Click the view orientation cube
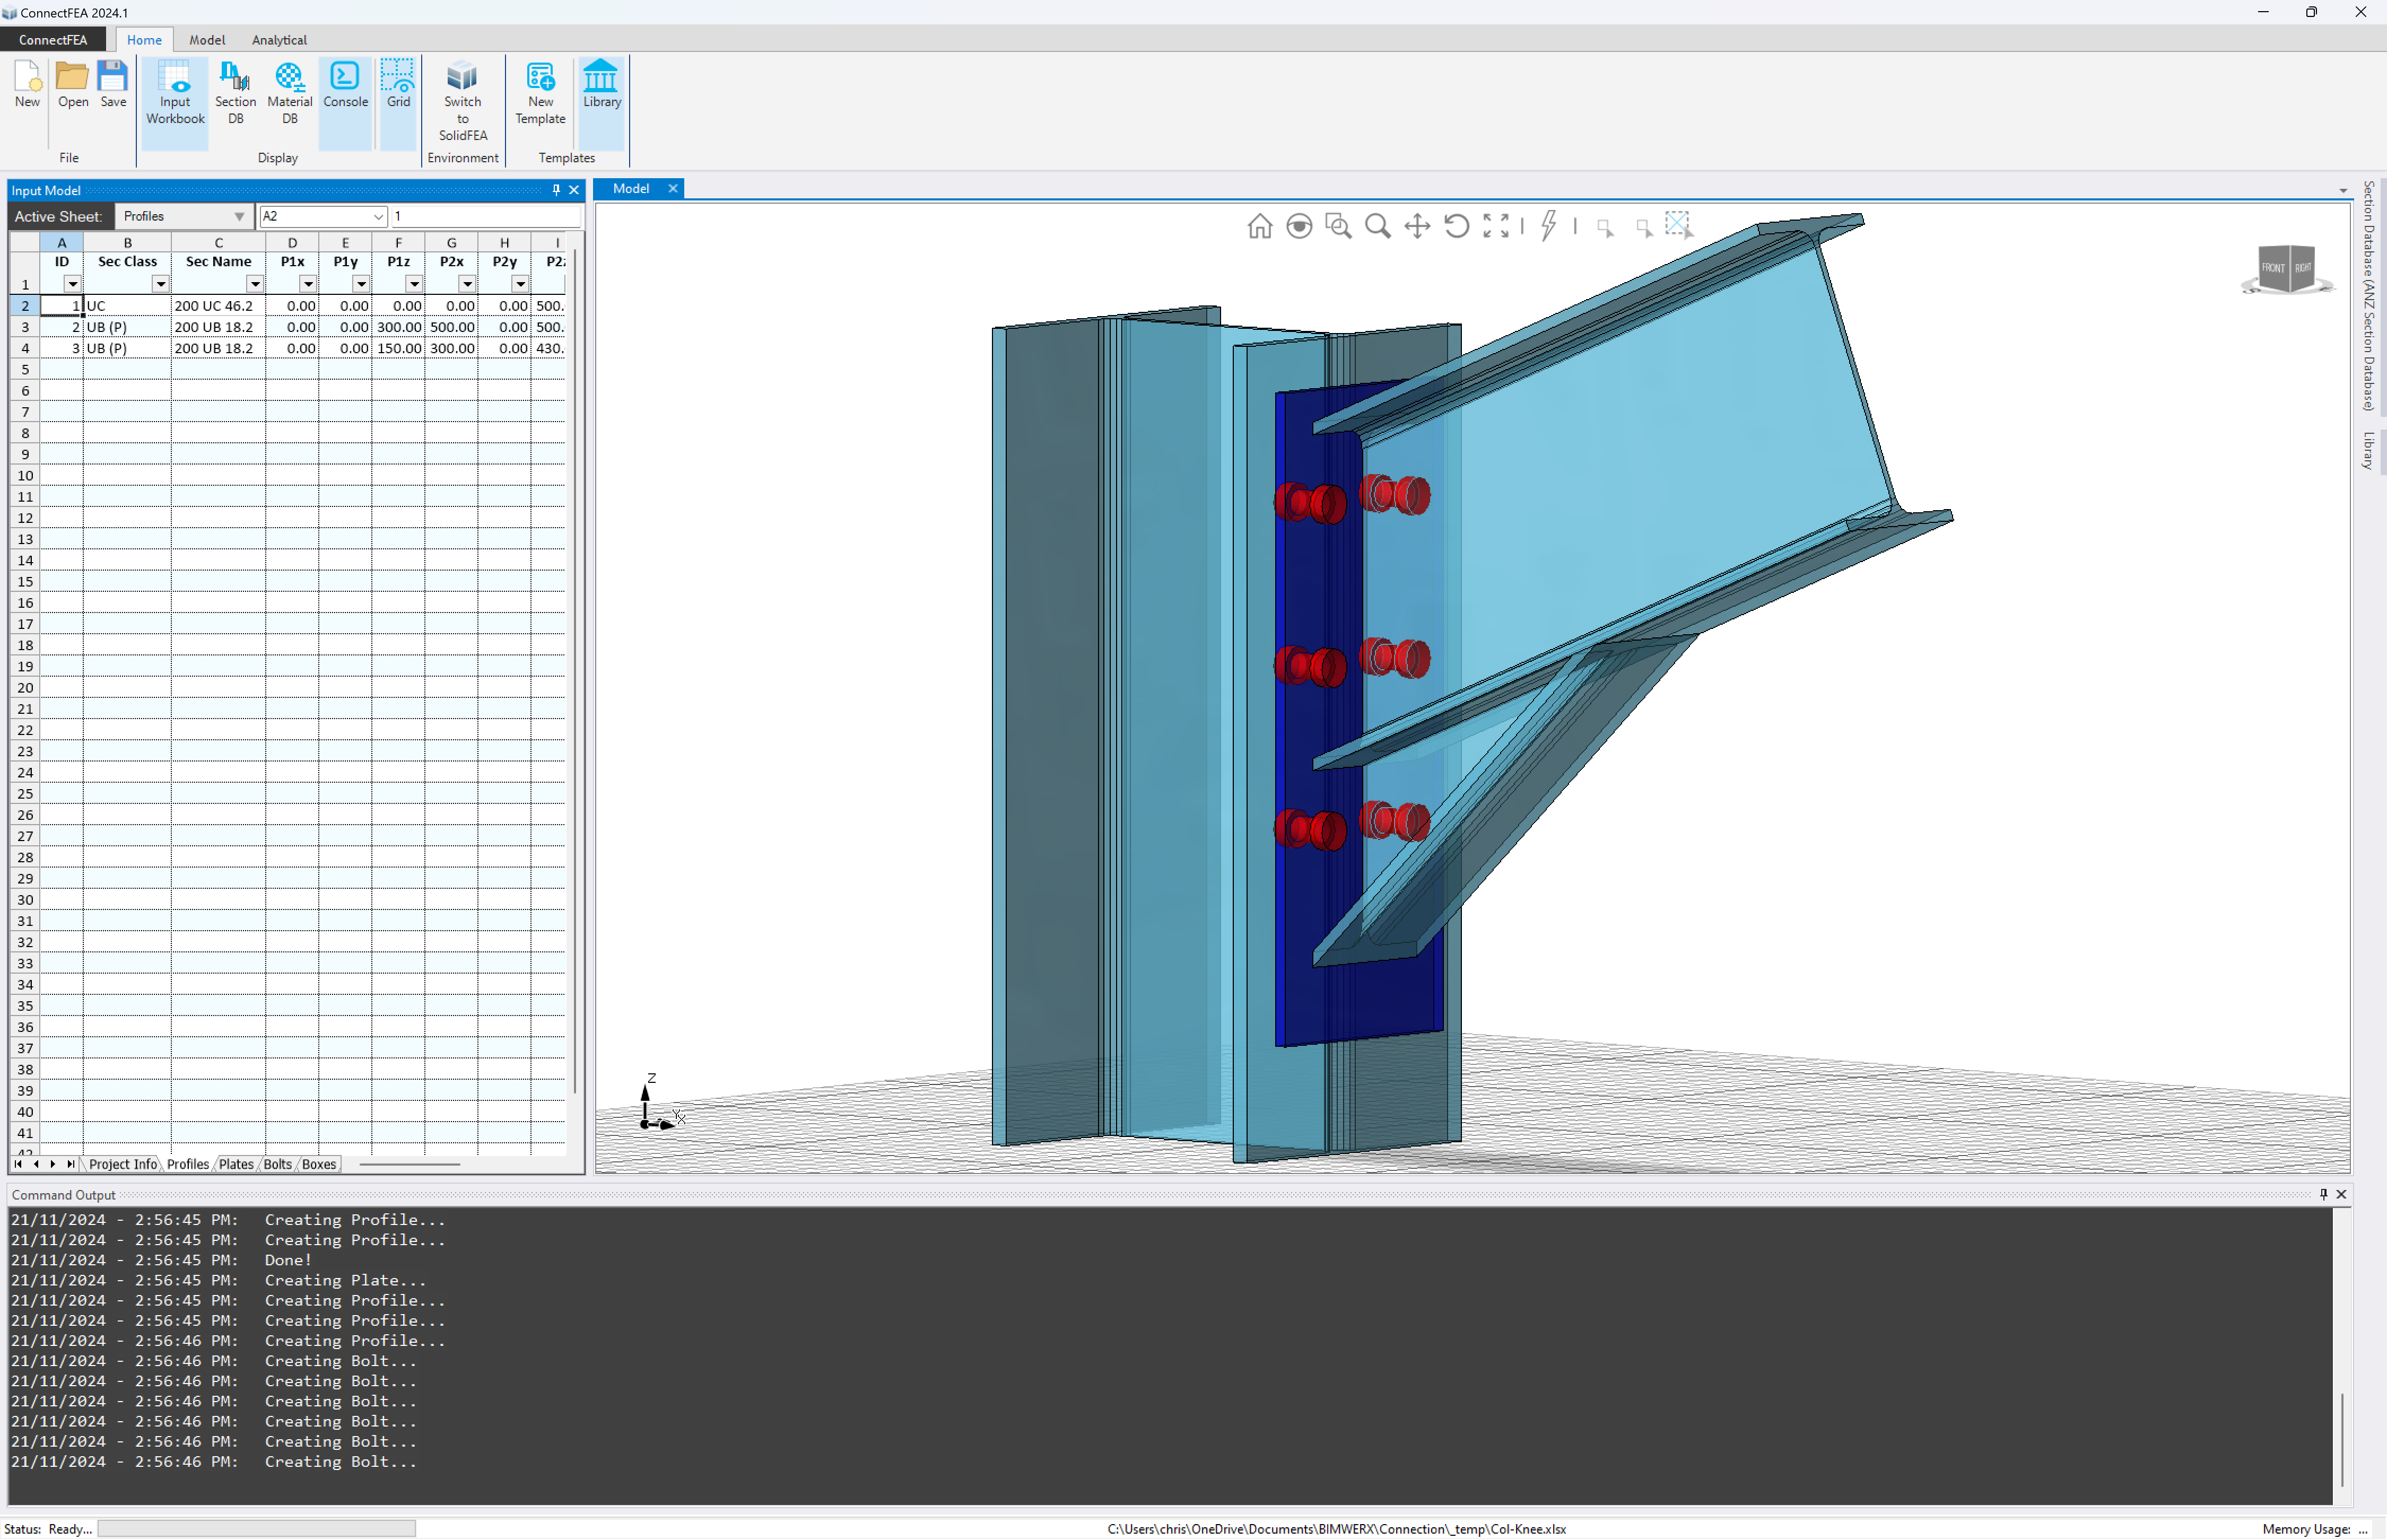The height and width of the screenshot is (1540, 2387). click(x=2287, y=268)
